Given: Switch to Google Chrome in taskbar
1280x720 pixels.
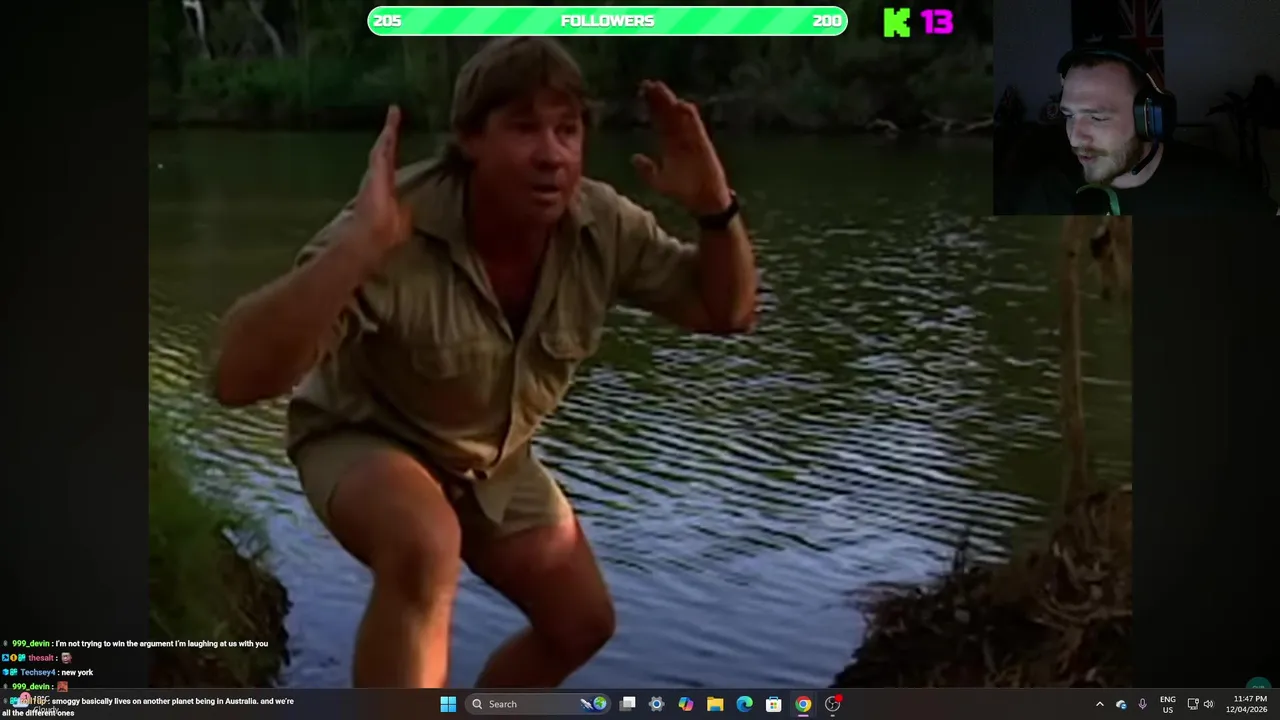Looking at the screenshot, I should [803, 704].
